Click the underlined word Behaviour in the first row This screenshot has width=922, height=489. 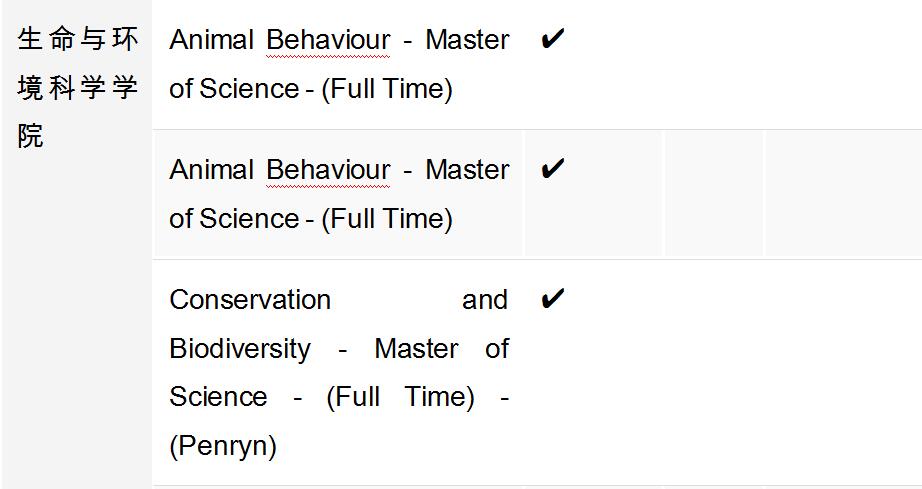(x=328, y=41)
